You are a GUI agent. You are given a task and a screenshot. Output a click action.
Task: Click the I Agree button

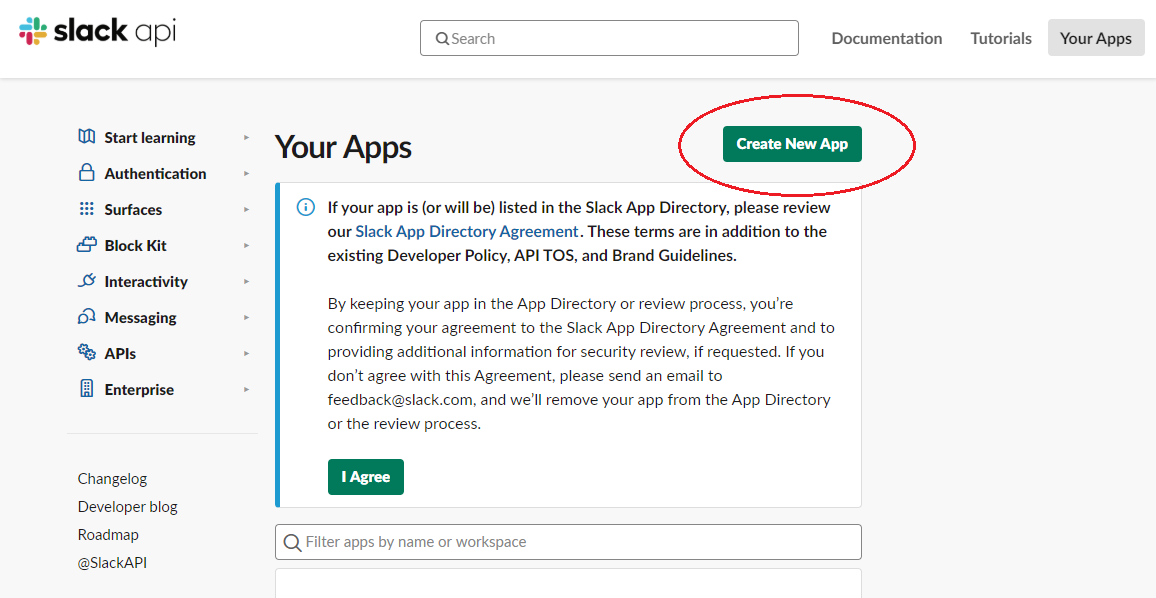click(x=366, y=476)
